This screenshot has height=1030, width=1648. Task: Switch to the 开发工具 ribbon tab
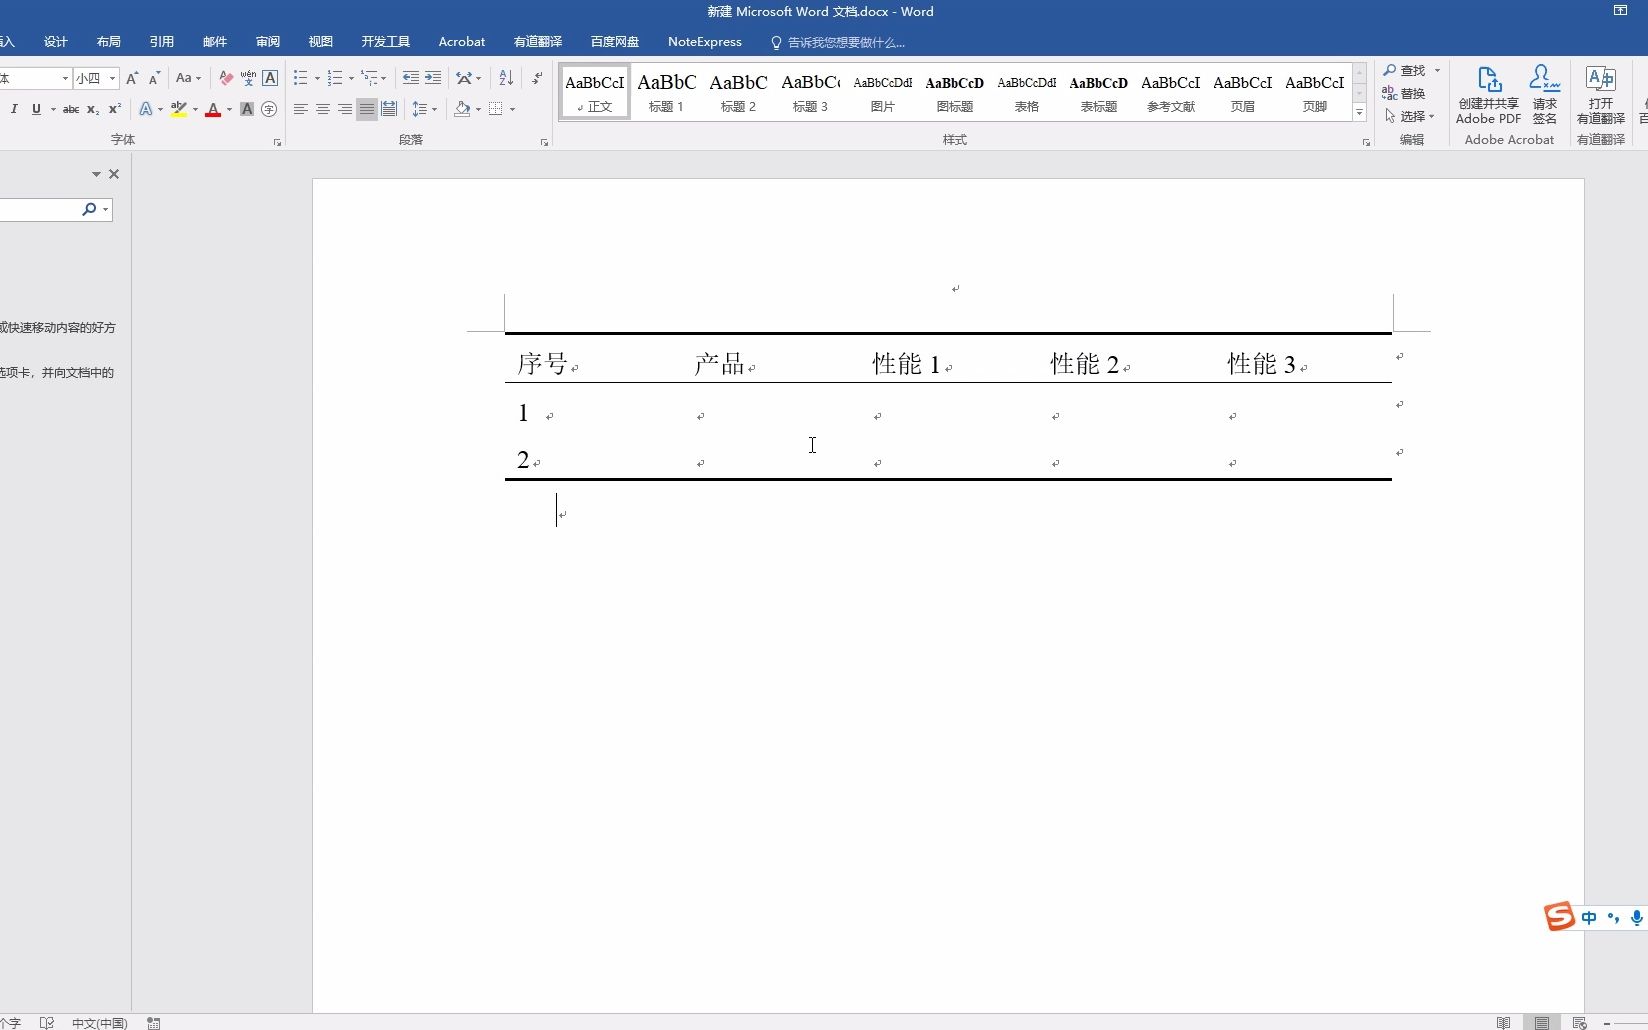coord(386,42)
